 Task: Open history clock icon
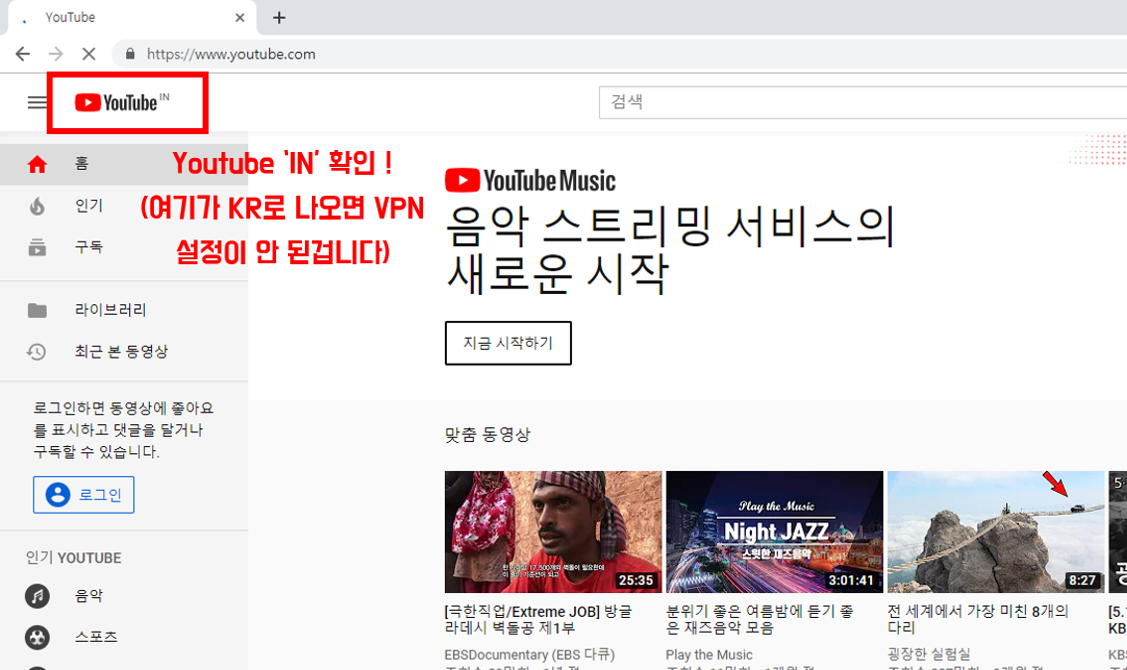[x=37, y=352]
